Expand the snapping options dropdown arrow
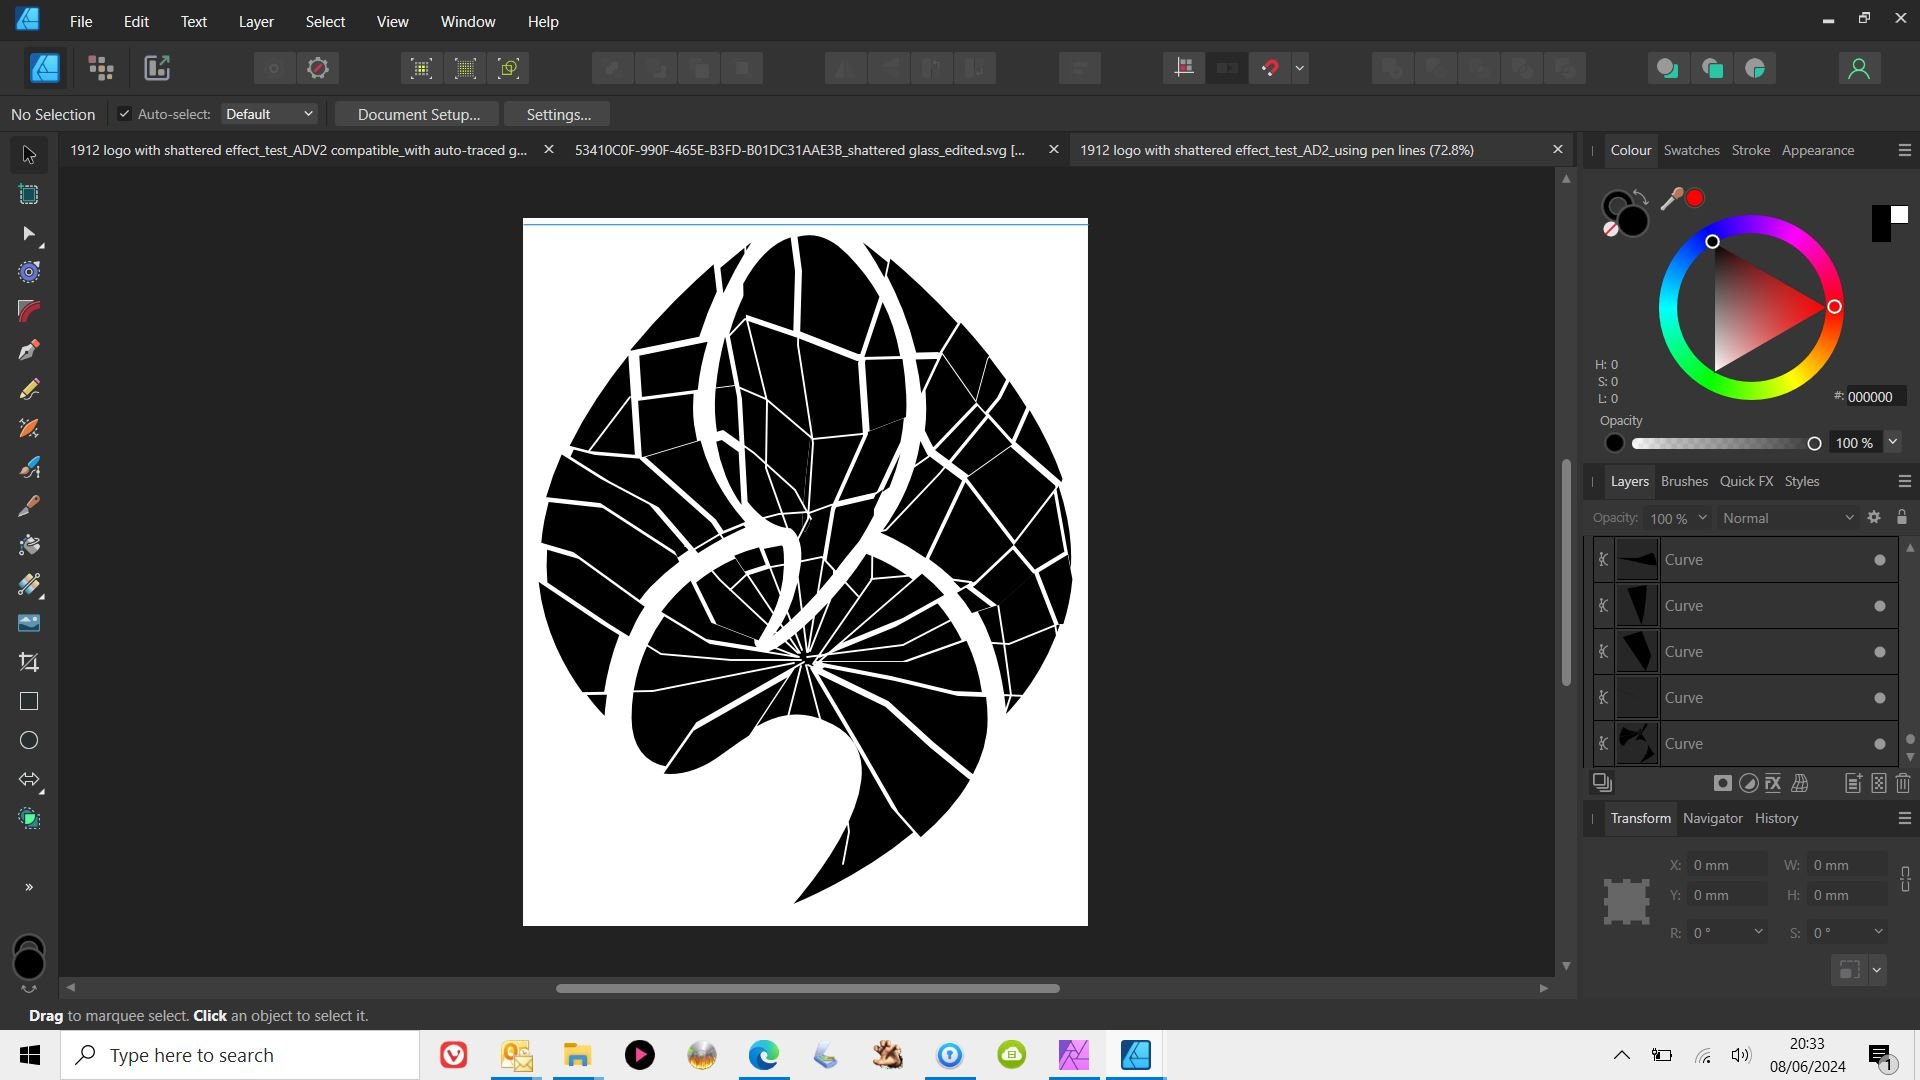 1299,68
